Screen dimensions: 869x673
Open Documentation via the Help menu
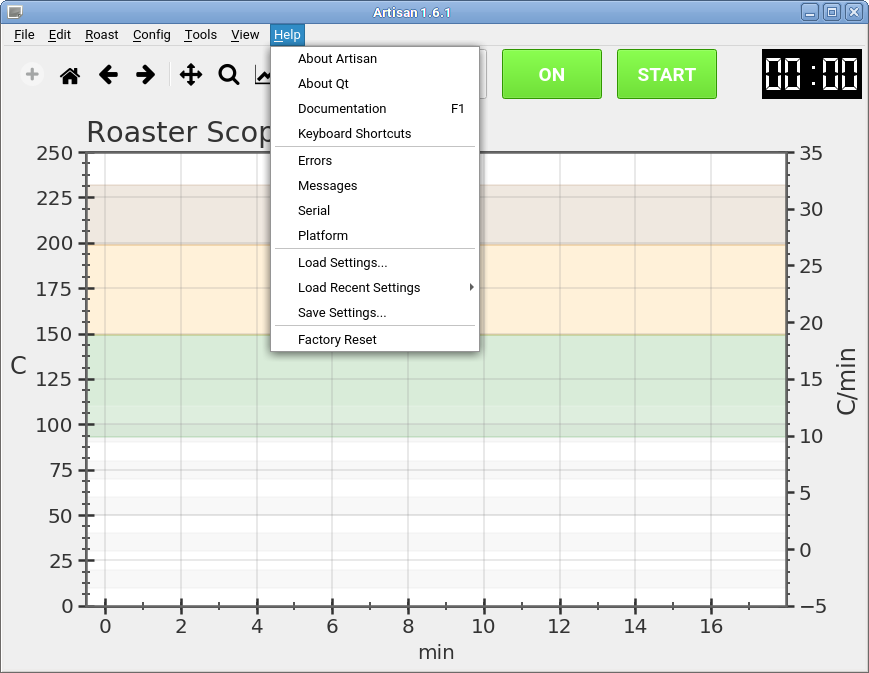(x=342, y=108)
